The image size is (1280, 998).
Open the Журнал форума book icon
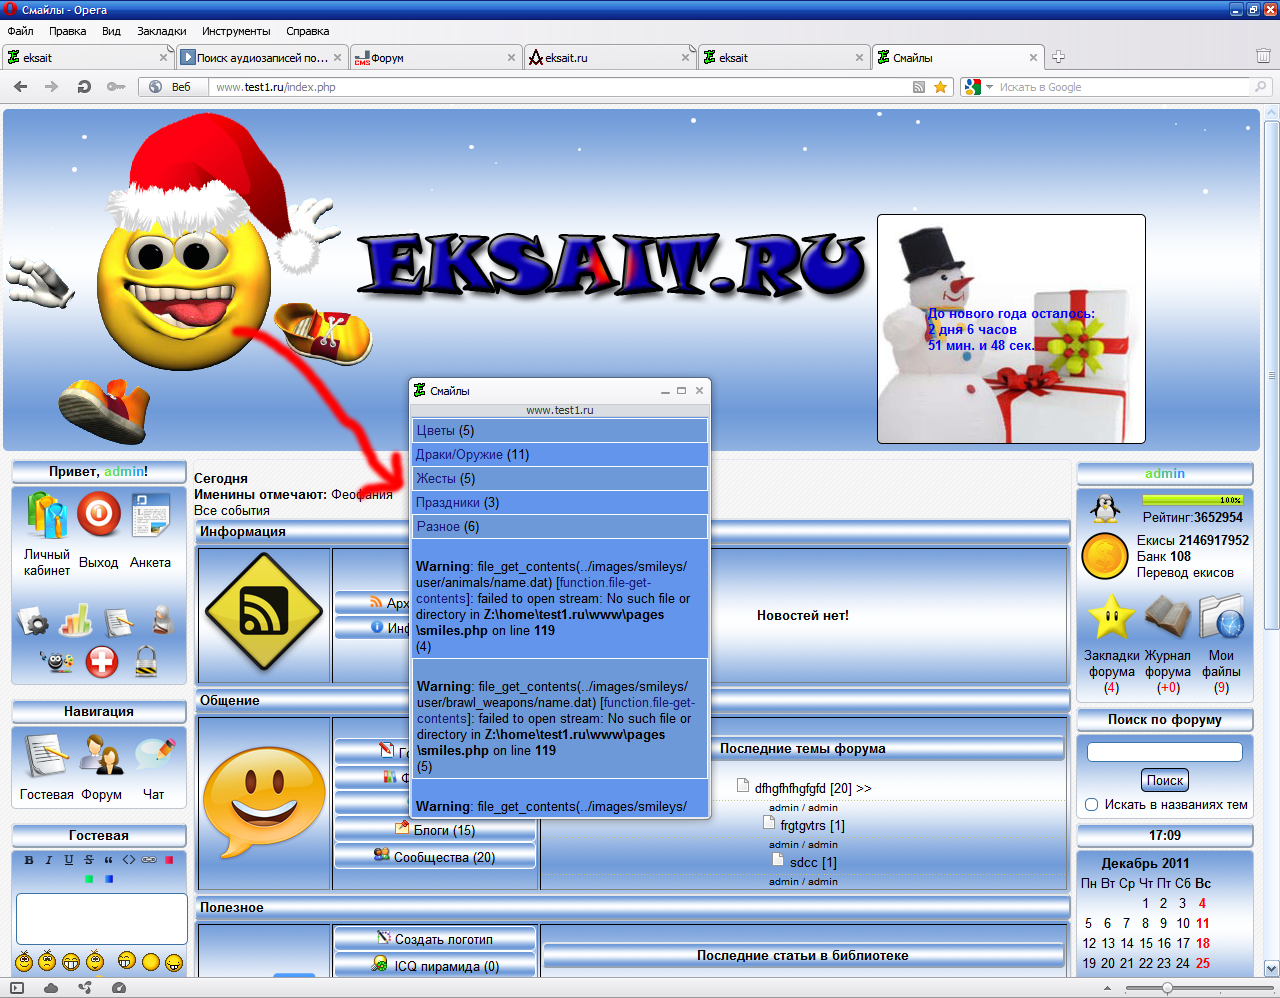pyautogui.click(x=1167, y=617)
